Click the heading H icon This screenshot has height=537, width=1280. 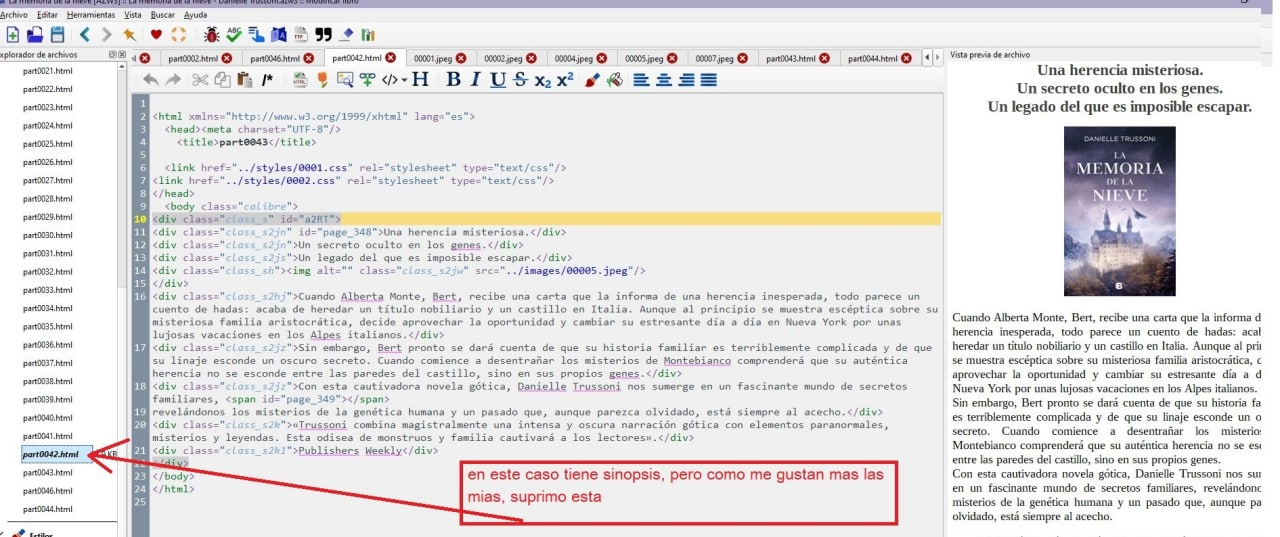coord(420,80)
